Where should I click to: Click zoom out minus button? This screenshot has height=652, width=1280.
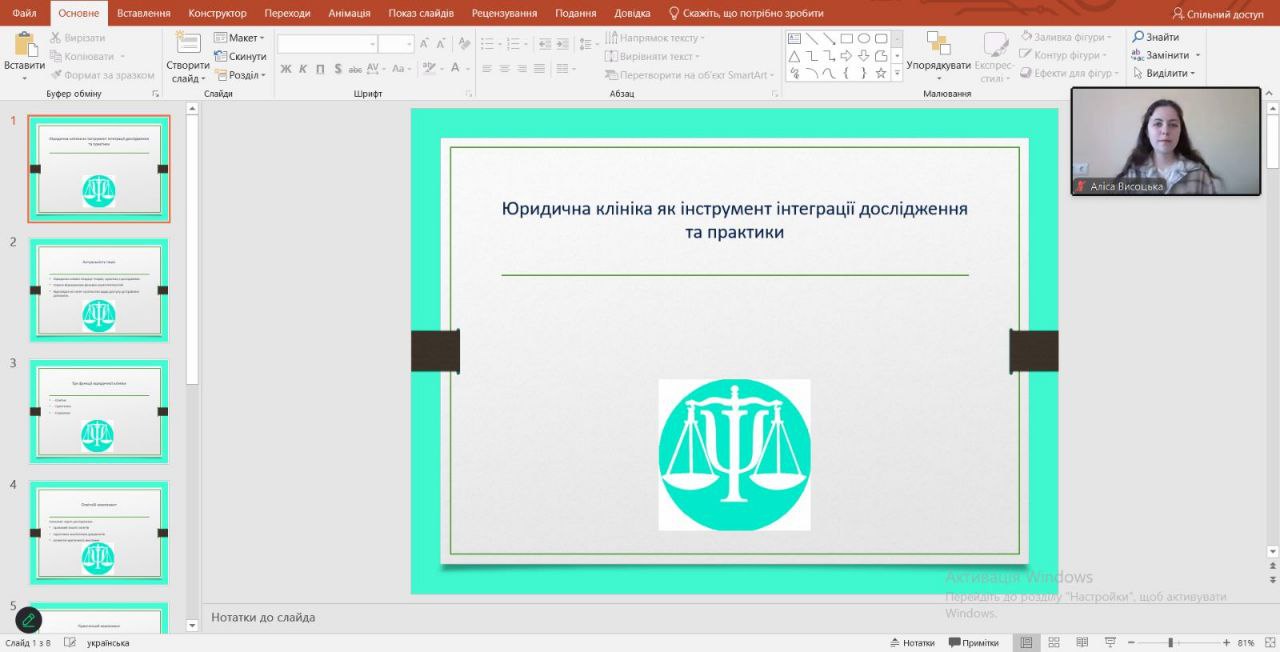coord(1131,642)
